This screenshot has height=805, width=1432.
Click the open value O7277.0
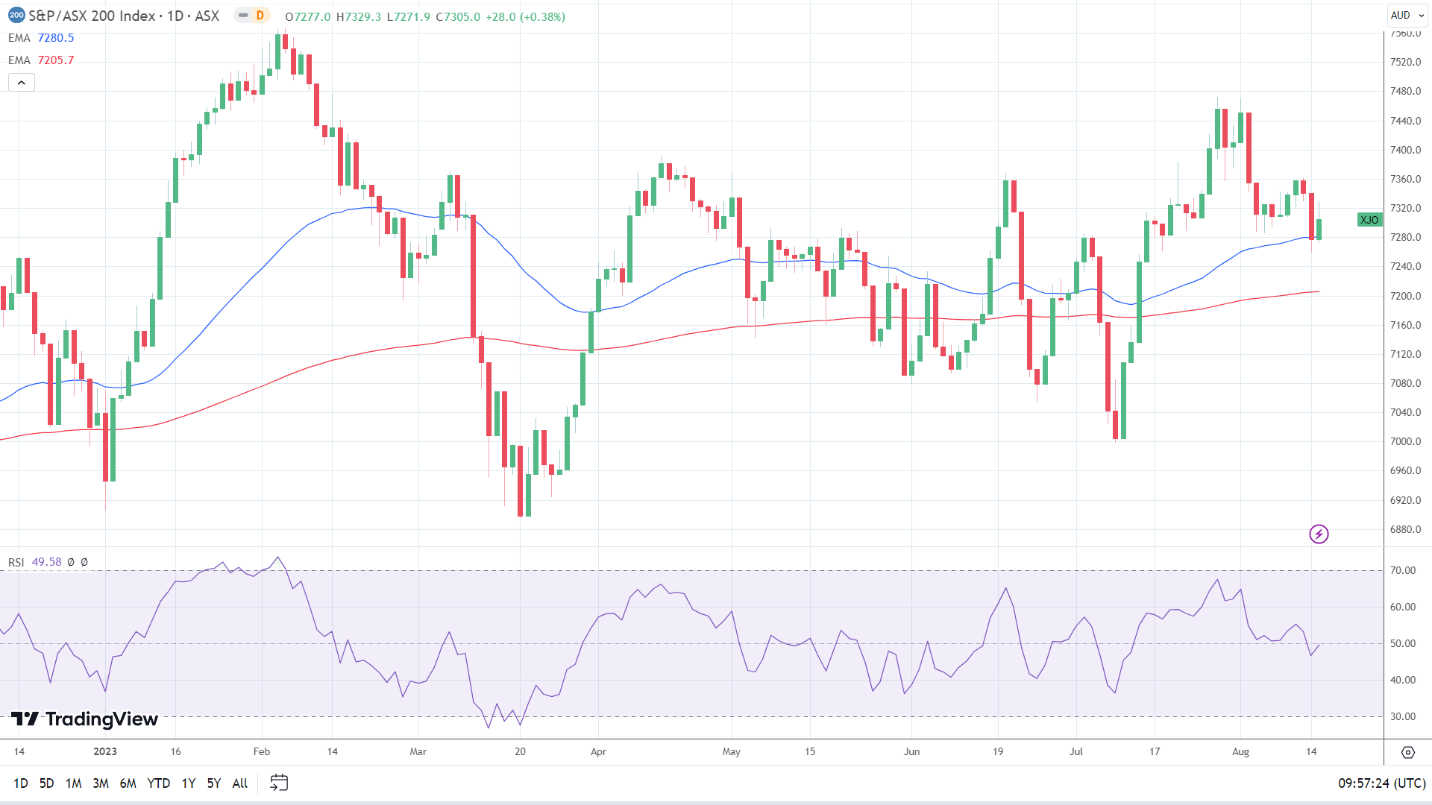tap(307, 16)
